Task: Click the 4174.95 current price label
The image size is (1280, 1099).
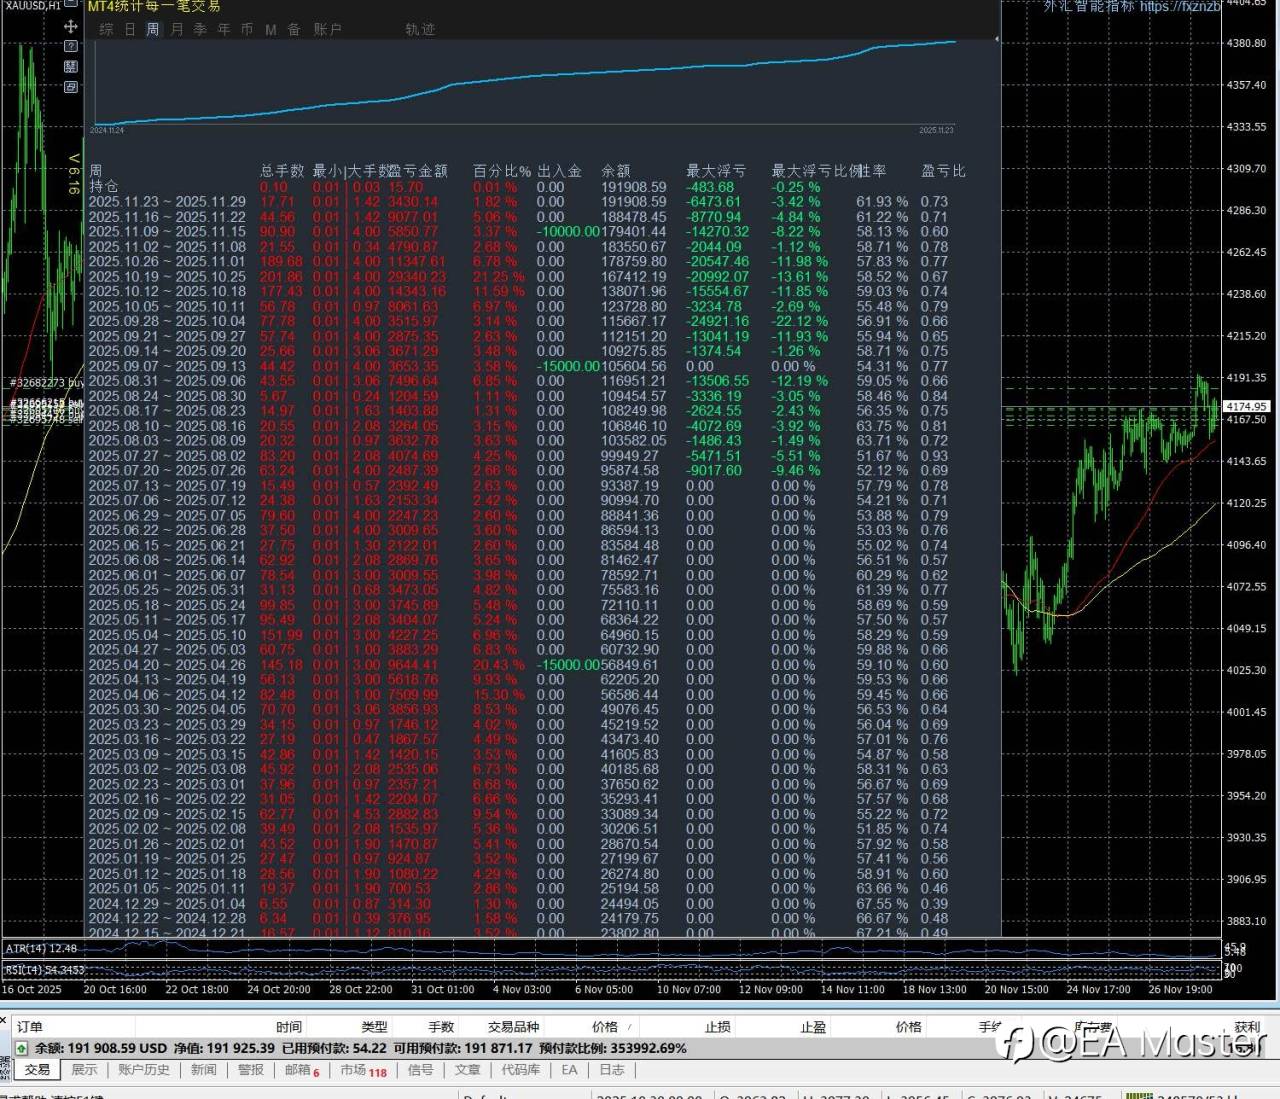Action: coord(1246,406)
